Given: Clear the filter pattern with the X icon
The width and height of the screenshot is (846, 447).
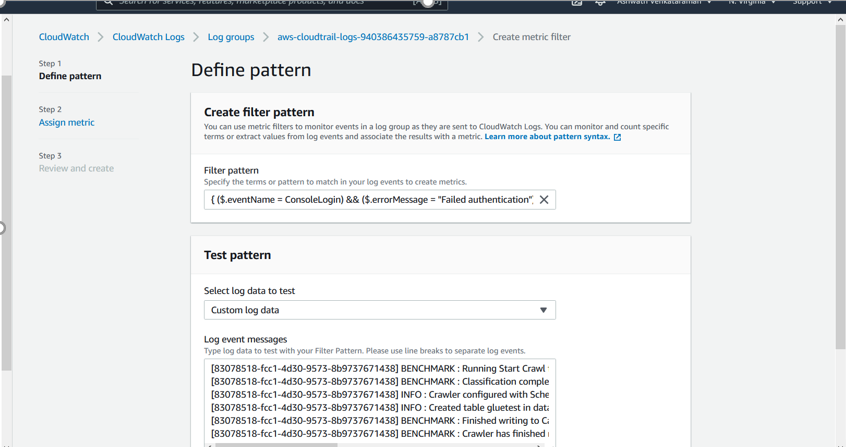Looking at the screenshot, I should (544, 200).
